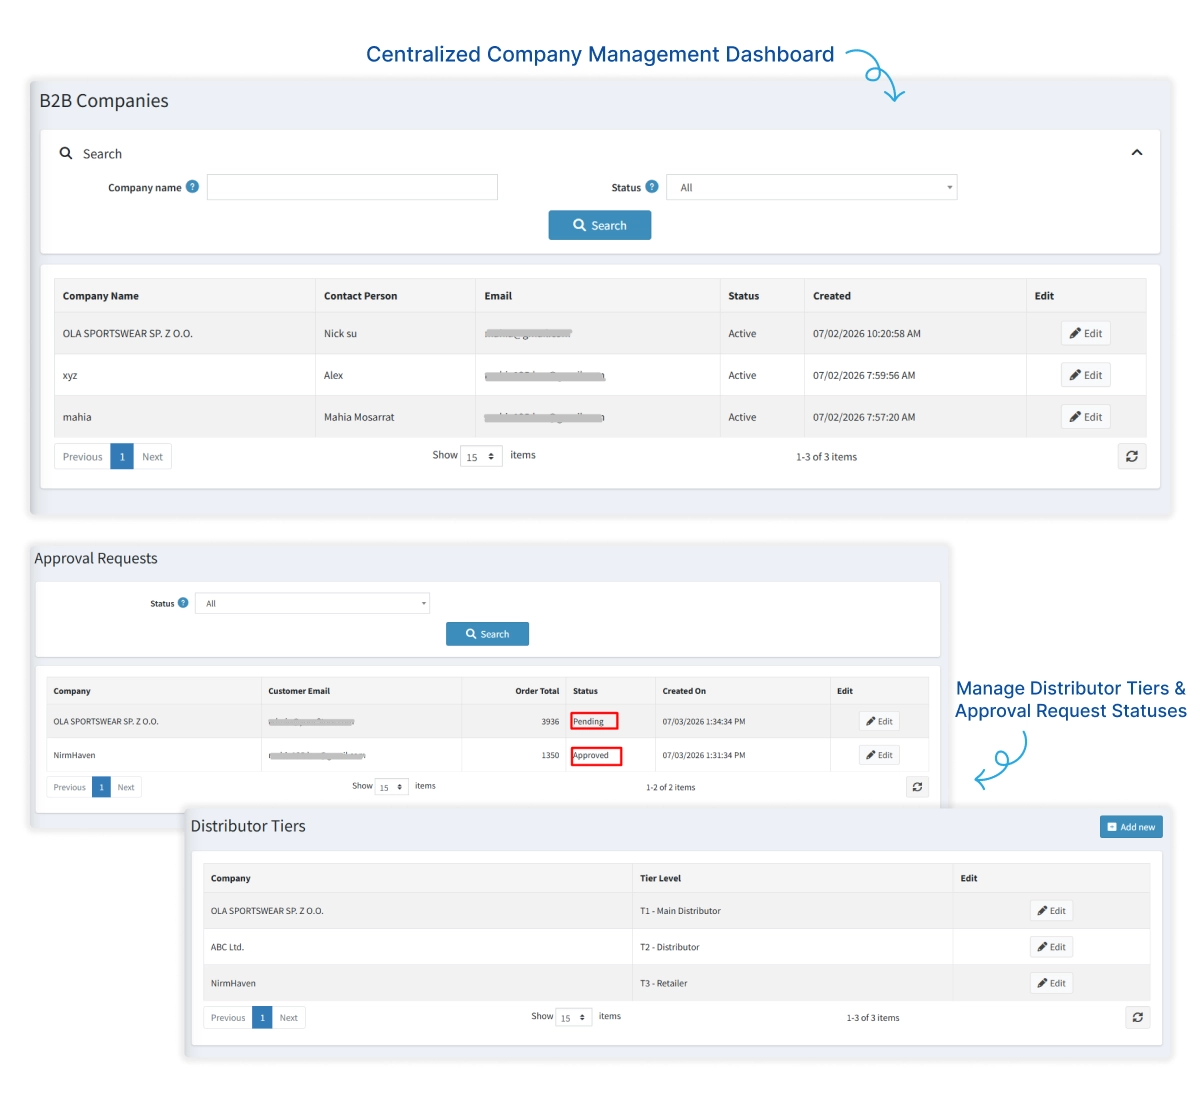This screenshot has width=1200, height=1098.
Task: Edit the NirmHaven approval request
Action: [x=879, y=755]
